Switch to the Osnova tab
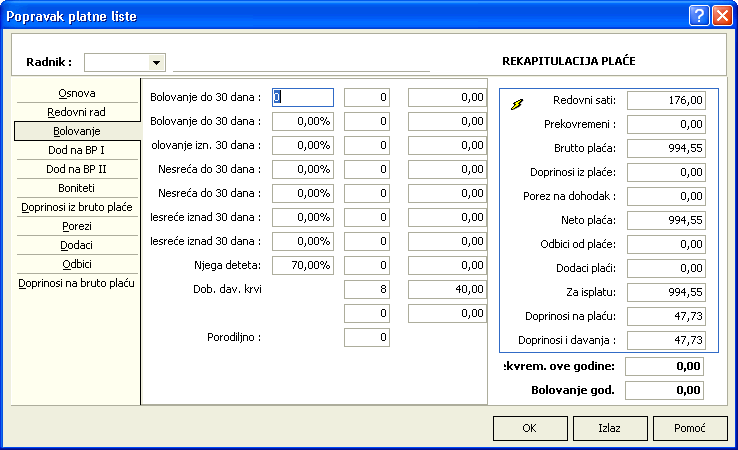The height and width of the screenshot is (450, 738). [x=77, y=93]
